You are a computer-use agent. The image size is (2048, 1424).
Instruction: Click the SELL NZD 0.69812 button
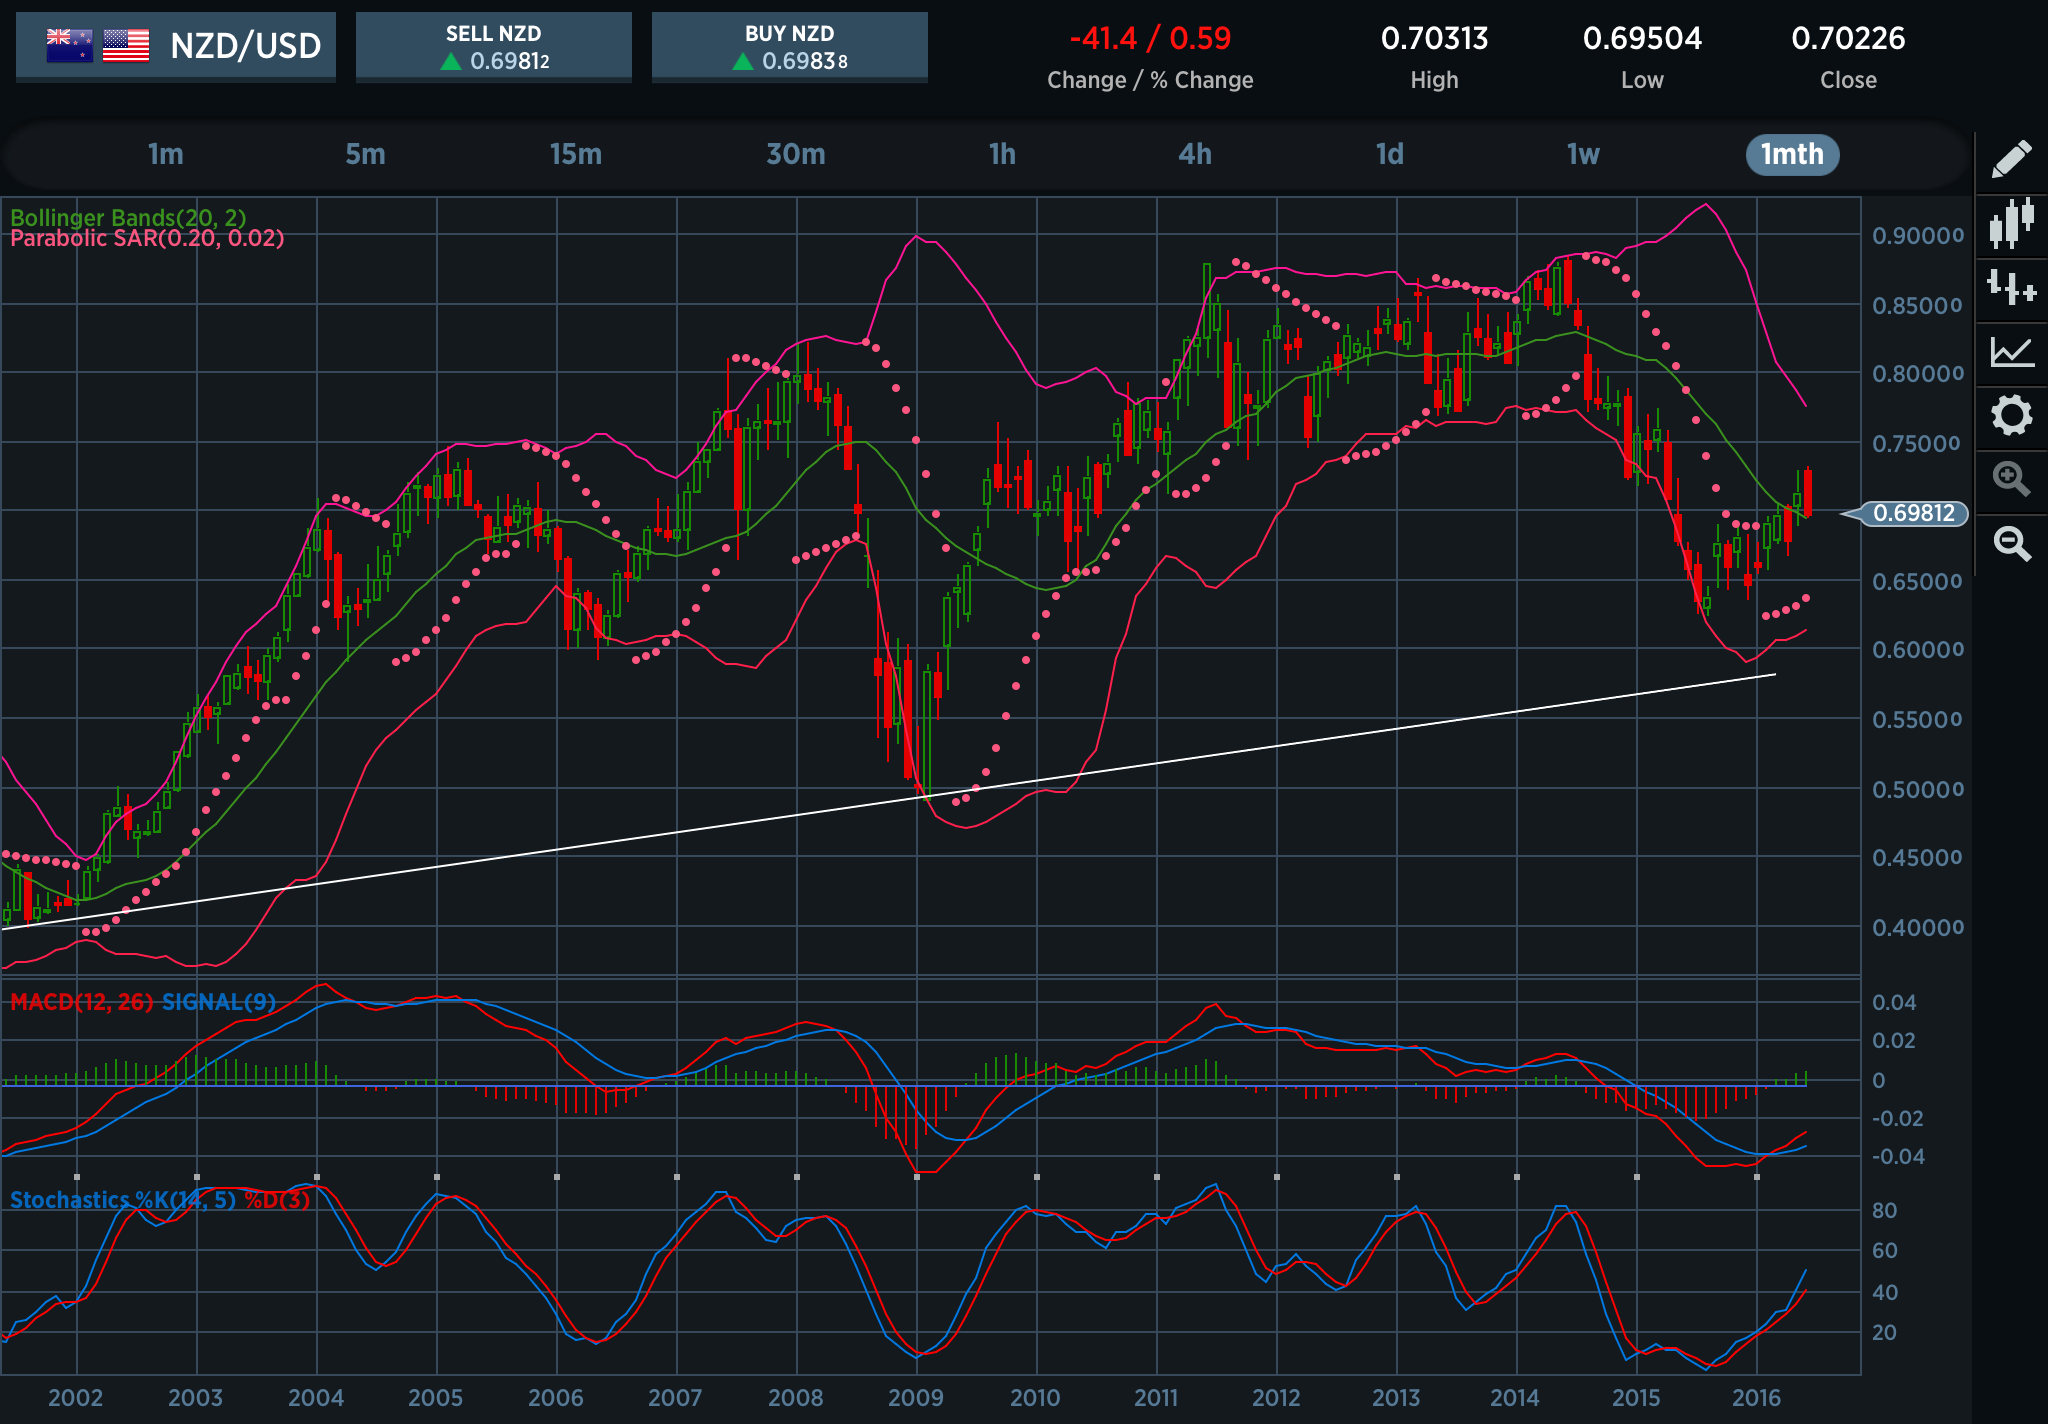(494, 46)
